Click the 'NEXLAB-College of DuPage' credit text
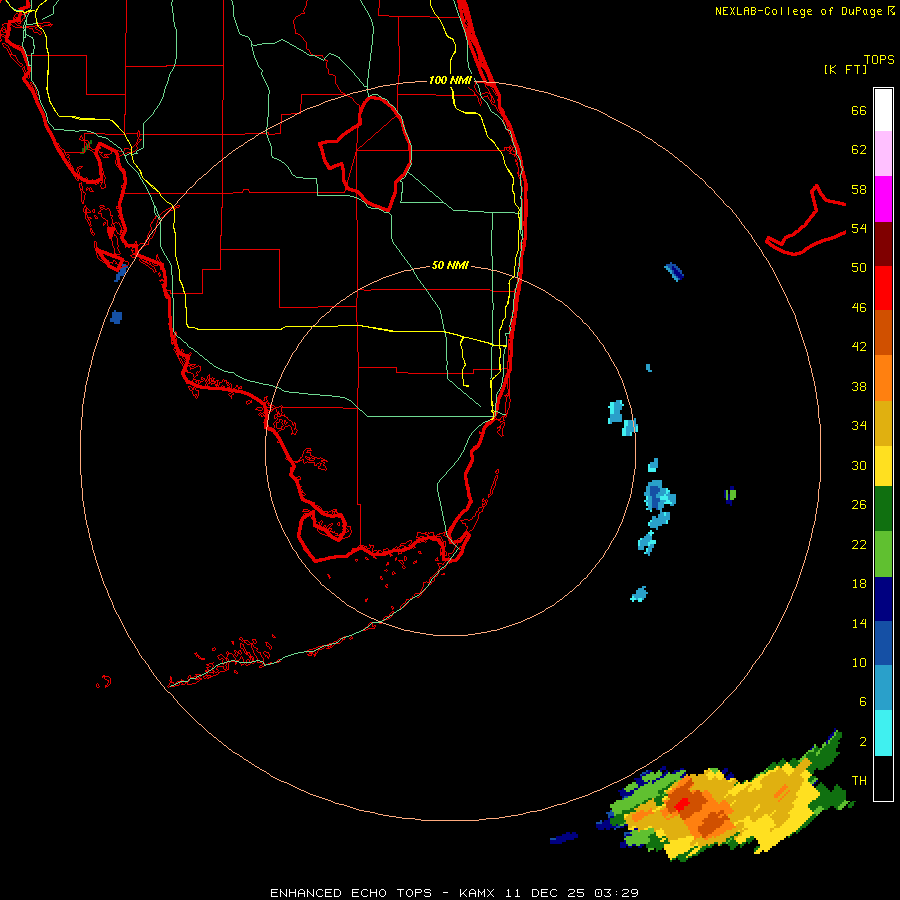Screen dimensions: 900x900 798,11
